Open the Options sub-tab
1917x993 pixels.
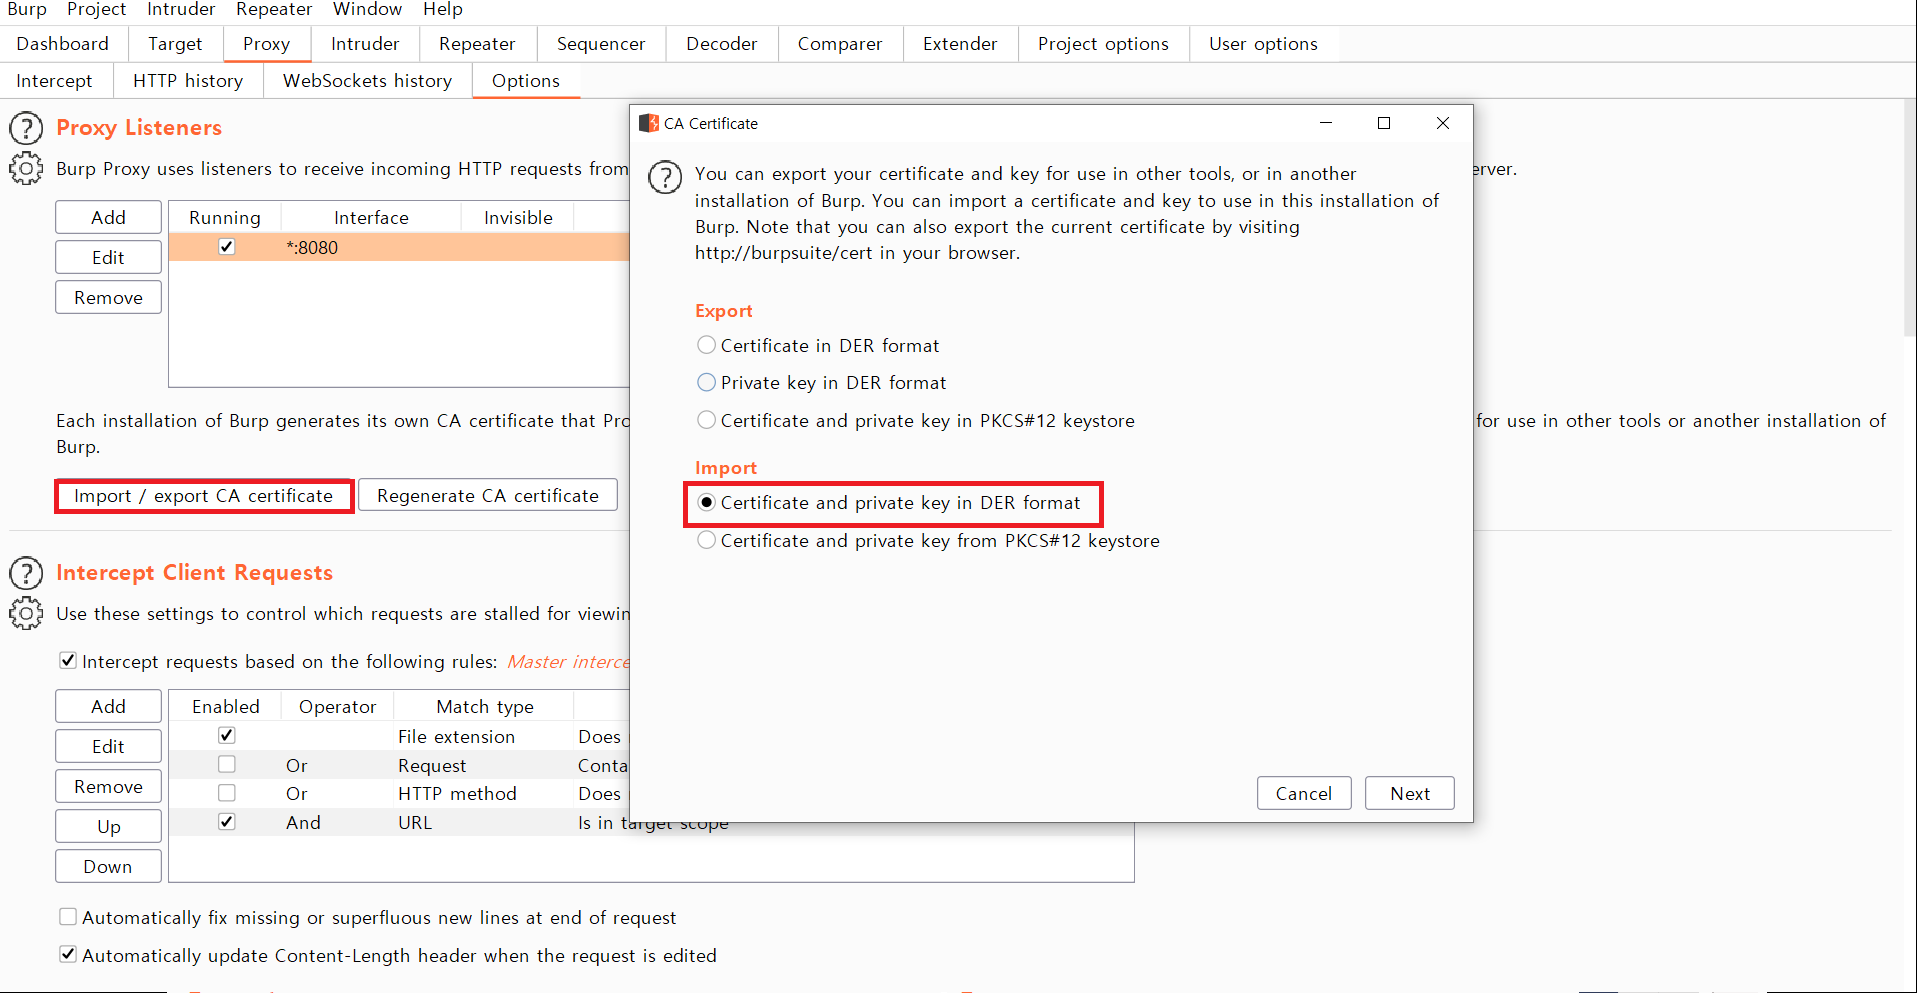click(526, 81)
